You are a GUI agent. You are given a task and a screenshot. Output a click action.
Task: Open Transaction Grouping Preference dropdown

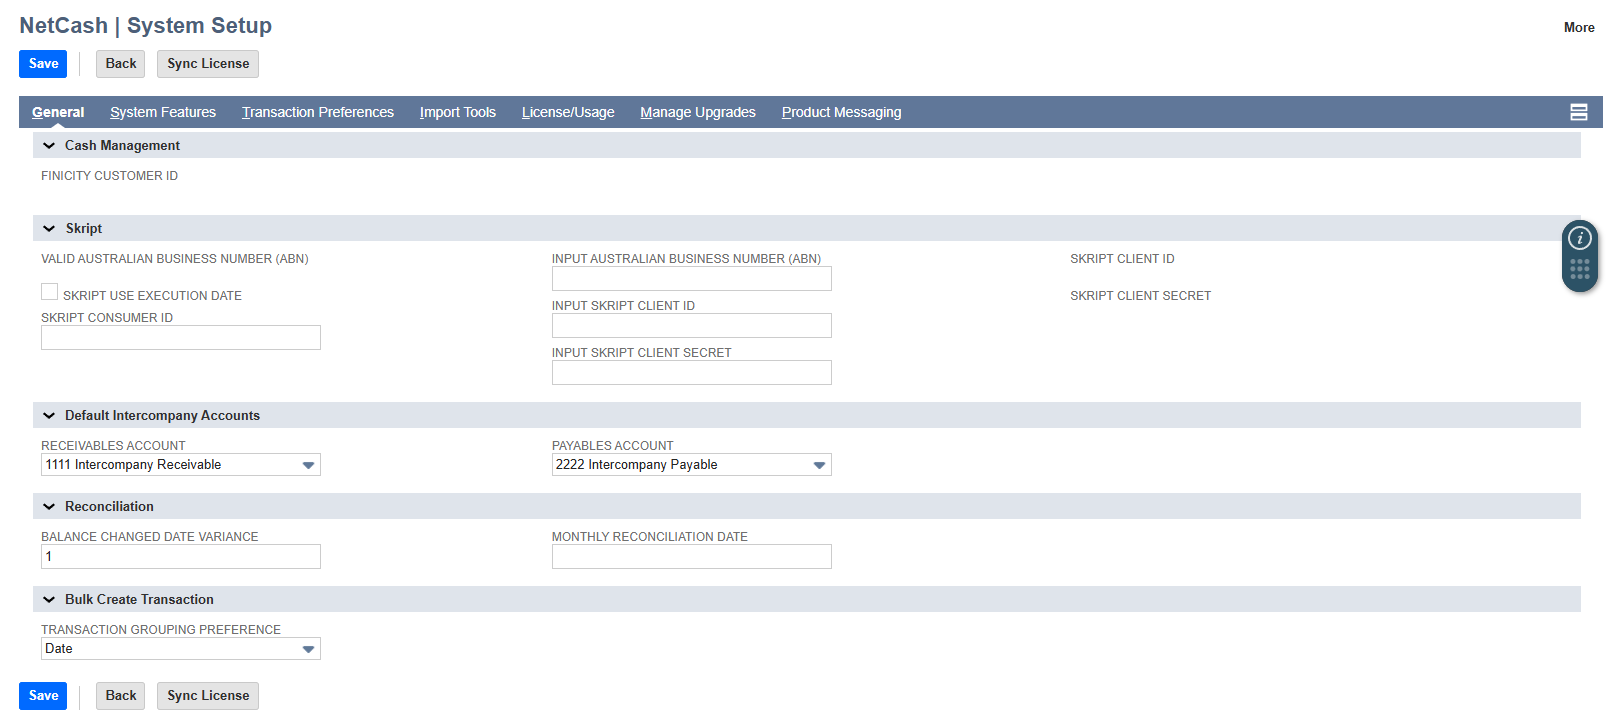(x=308, y=649)
